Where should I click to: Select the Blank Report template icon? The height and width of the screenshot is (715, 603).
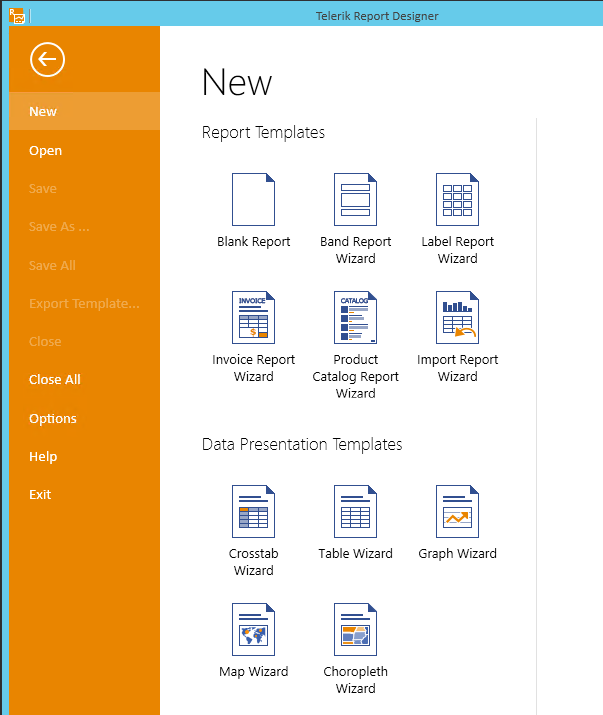coord(253,200)
